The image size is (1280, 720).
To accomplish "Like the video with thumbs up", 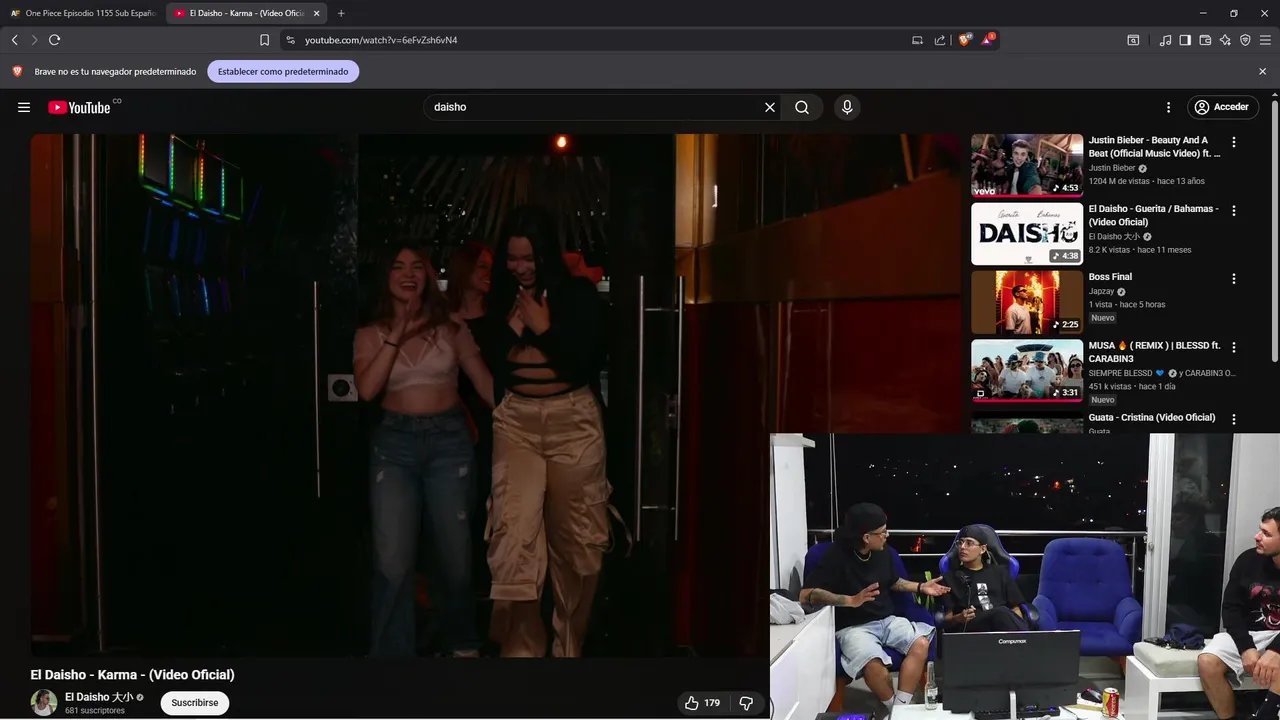I will tap(702, 703).
